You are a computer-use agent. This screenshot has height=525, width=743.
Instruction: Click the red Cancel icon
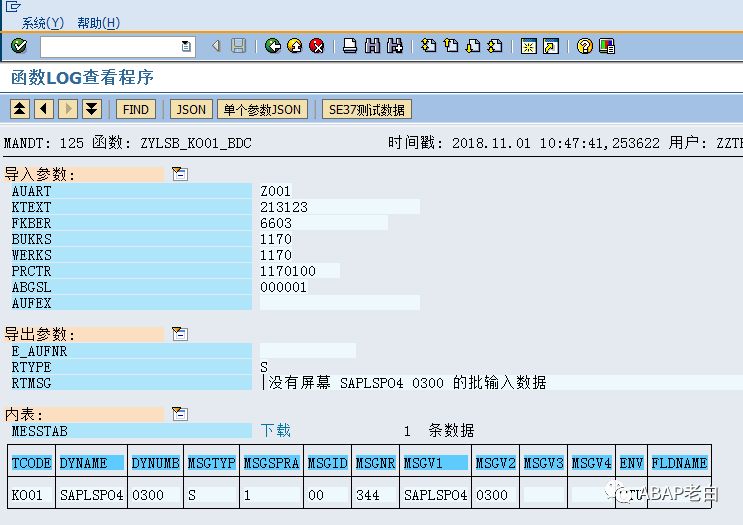[317, 46]
